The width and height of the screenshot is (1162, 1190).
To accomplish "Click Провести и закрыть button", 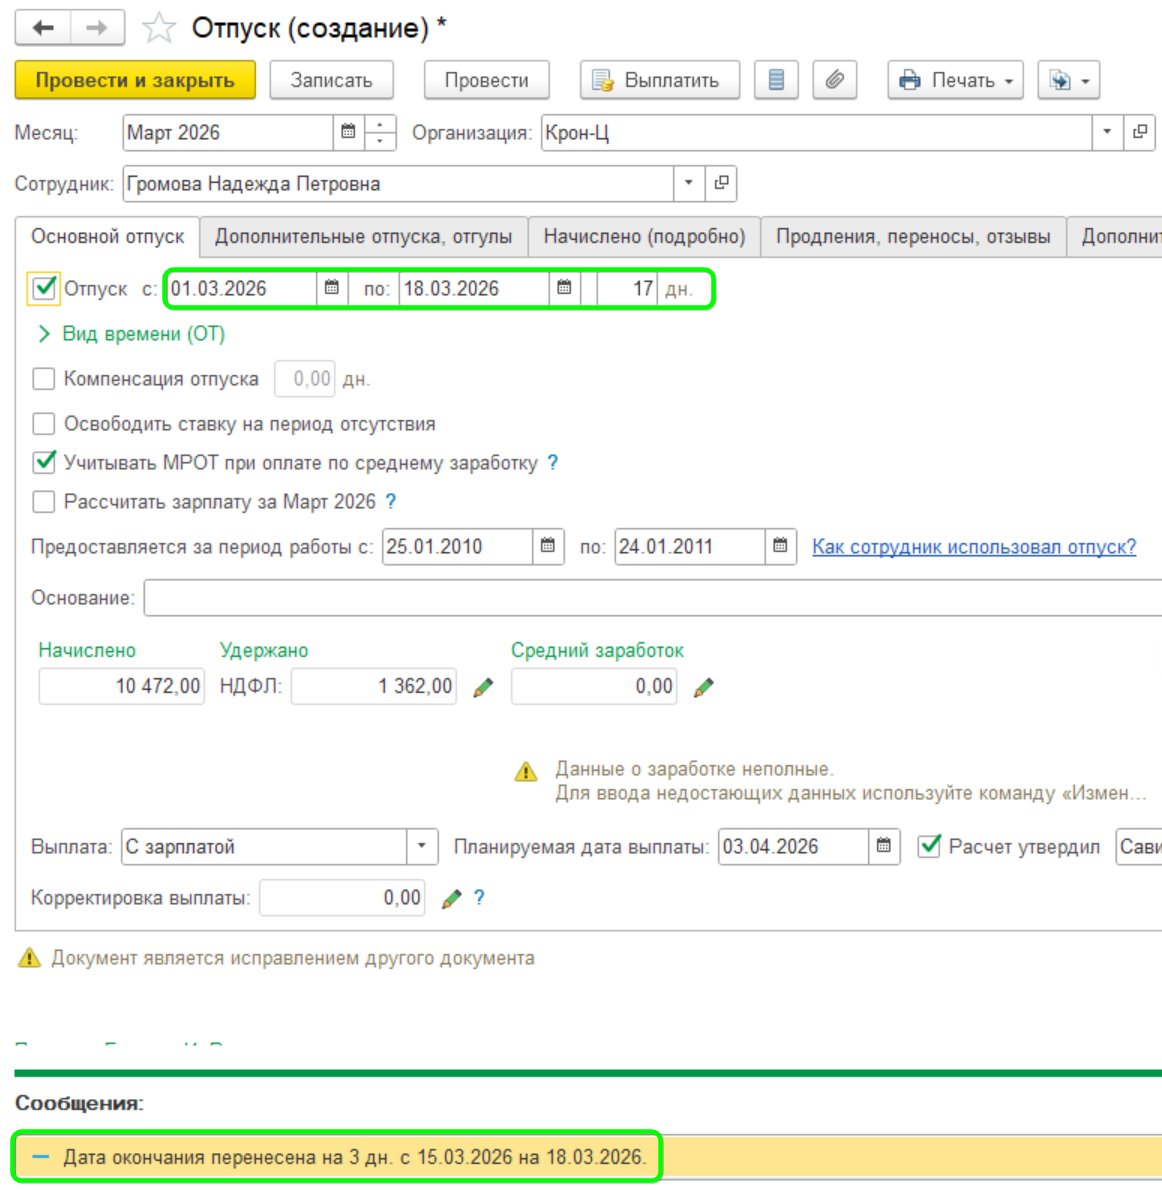I will pyautogui.click(x=135, y=80).
